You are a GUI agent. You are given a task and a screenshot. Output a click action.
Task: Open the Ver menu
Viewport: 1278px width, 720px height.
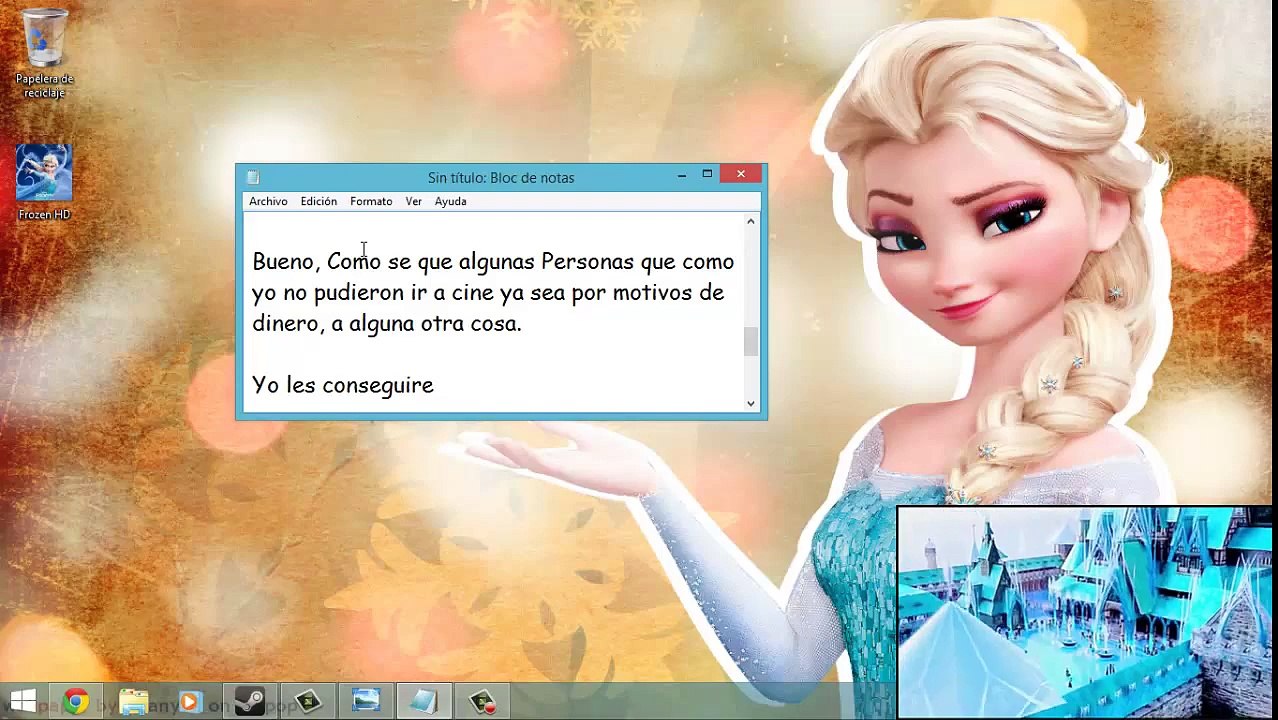[413, 201]
